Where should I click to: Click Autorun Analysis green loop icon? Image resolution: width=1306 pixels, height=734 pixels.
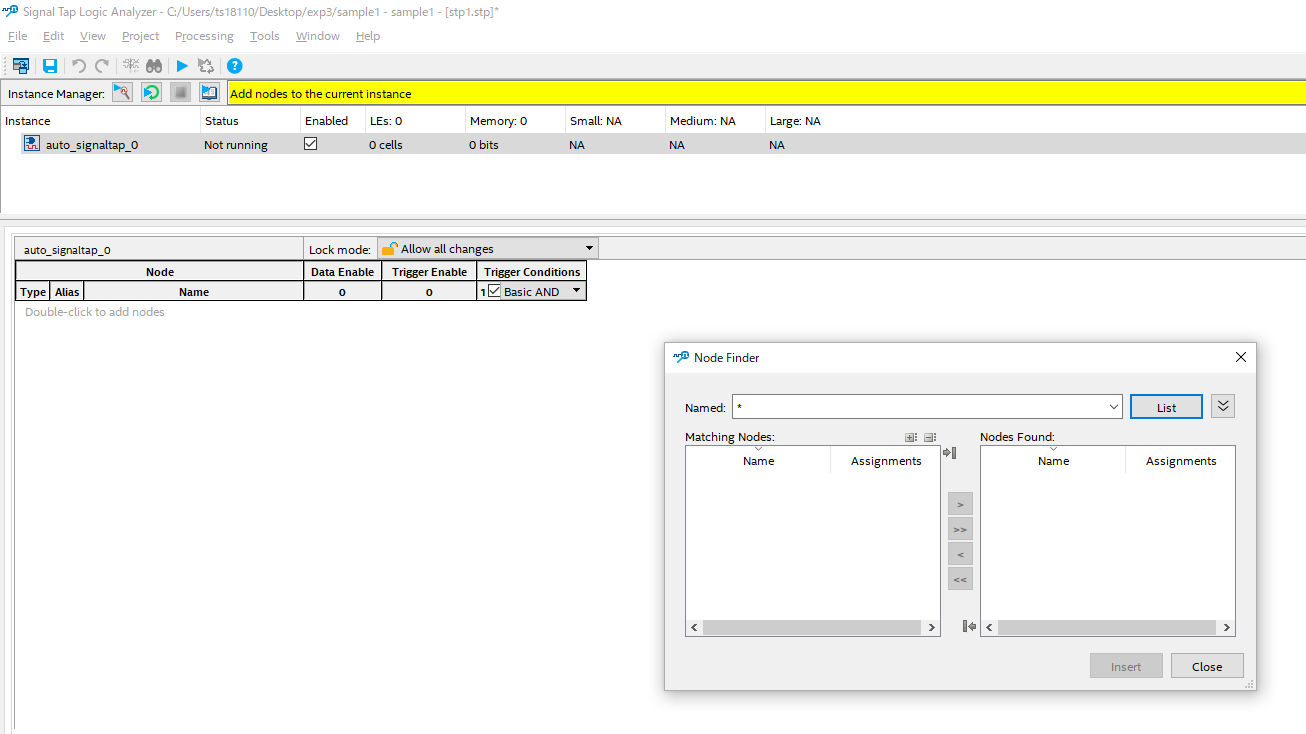pos(151,93)
